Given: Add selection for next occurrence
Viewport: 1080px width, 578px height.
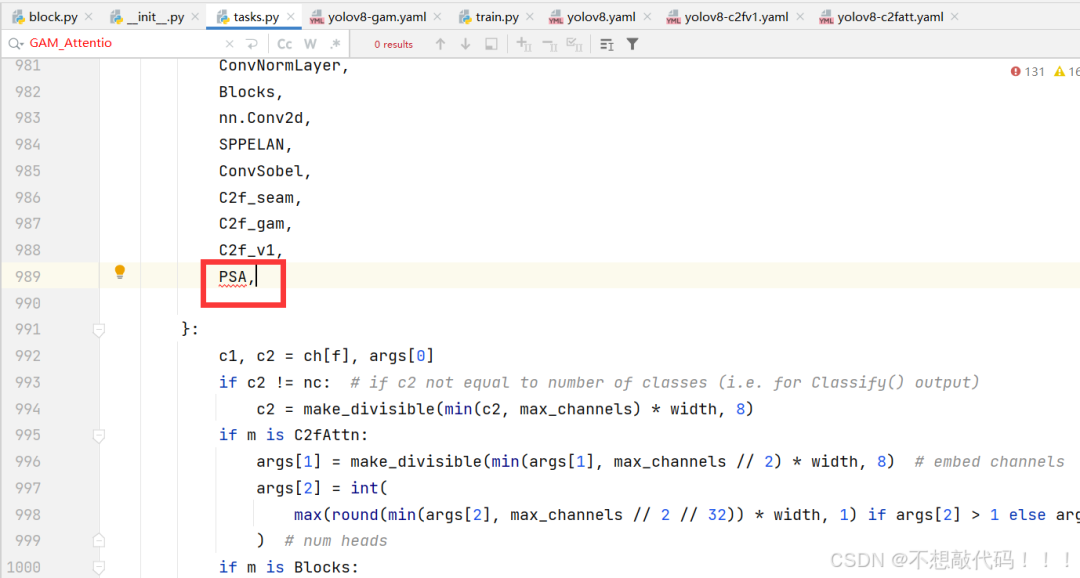Looking at the screenshot, I should coord(524,44).
